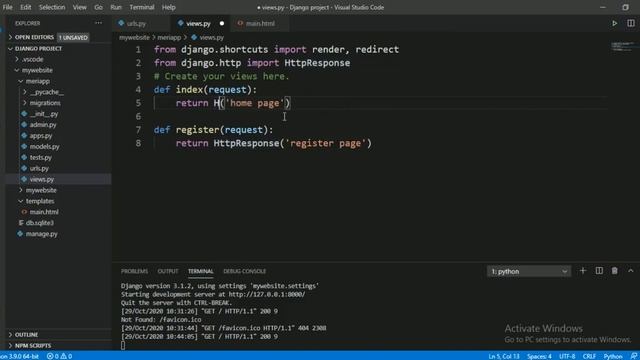This screenshot has height=360, width=640.
Task: Open tests.py in the explorer
Action: click(41, 158)
